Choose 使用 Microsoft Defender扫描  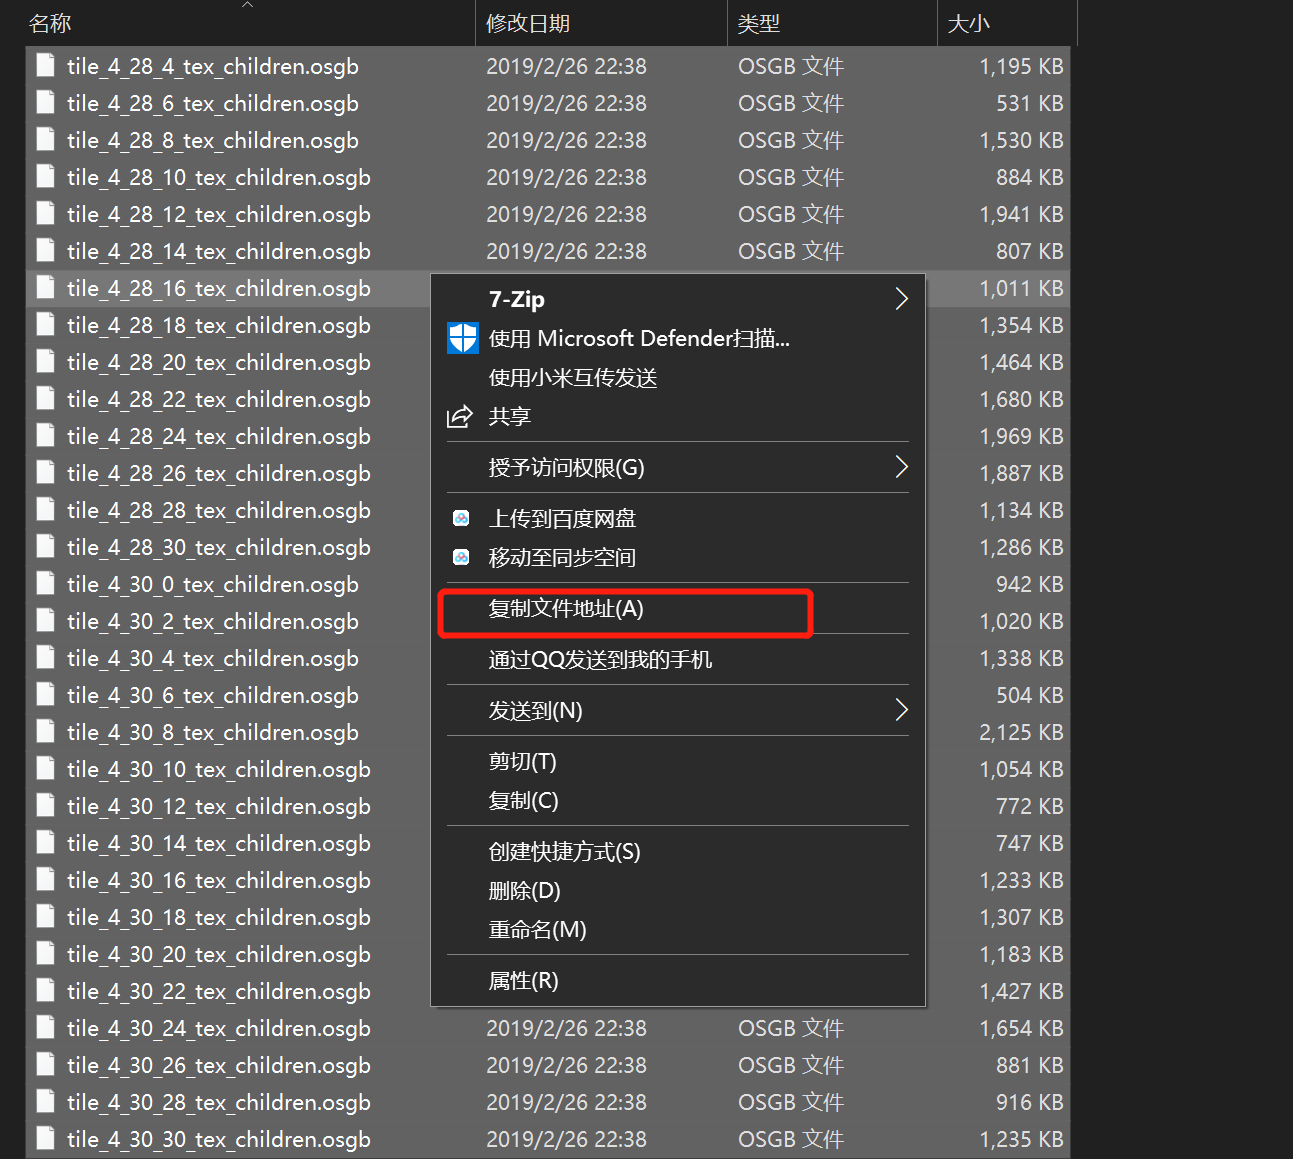coord(678,338)
